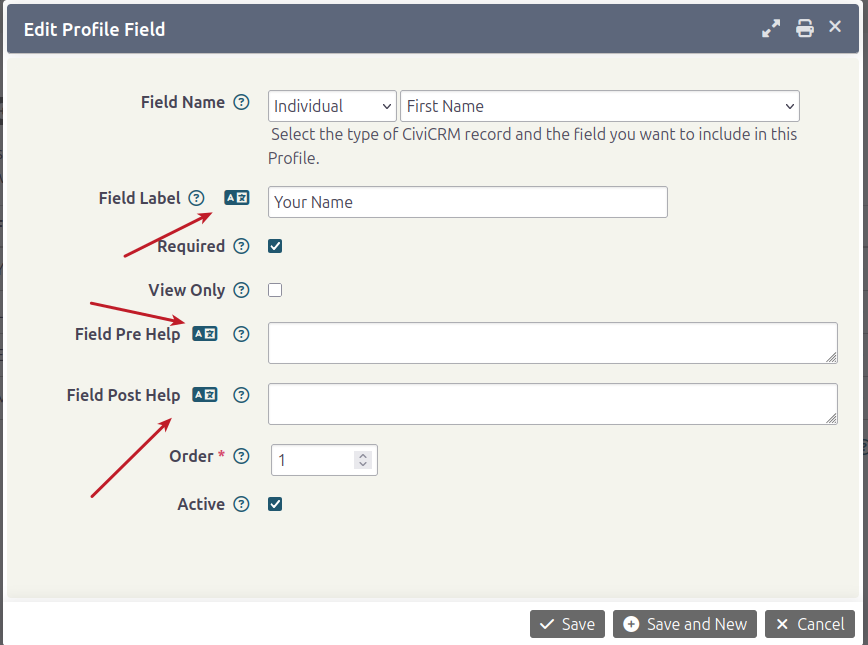This screenshot has width=868, height=645.
Task: Enable the View Only checkbox
Action: click(275, 290)
